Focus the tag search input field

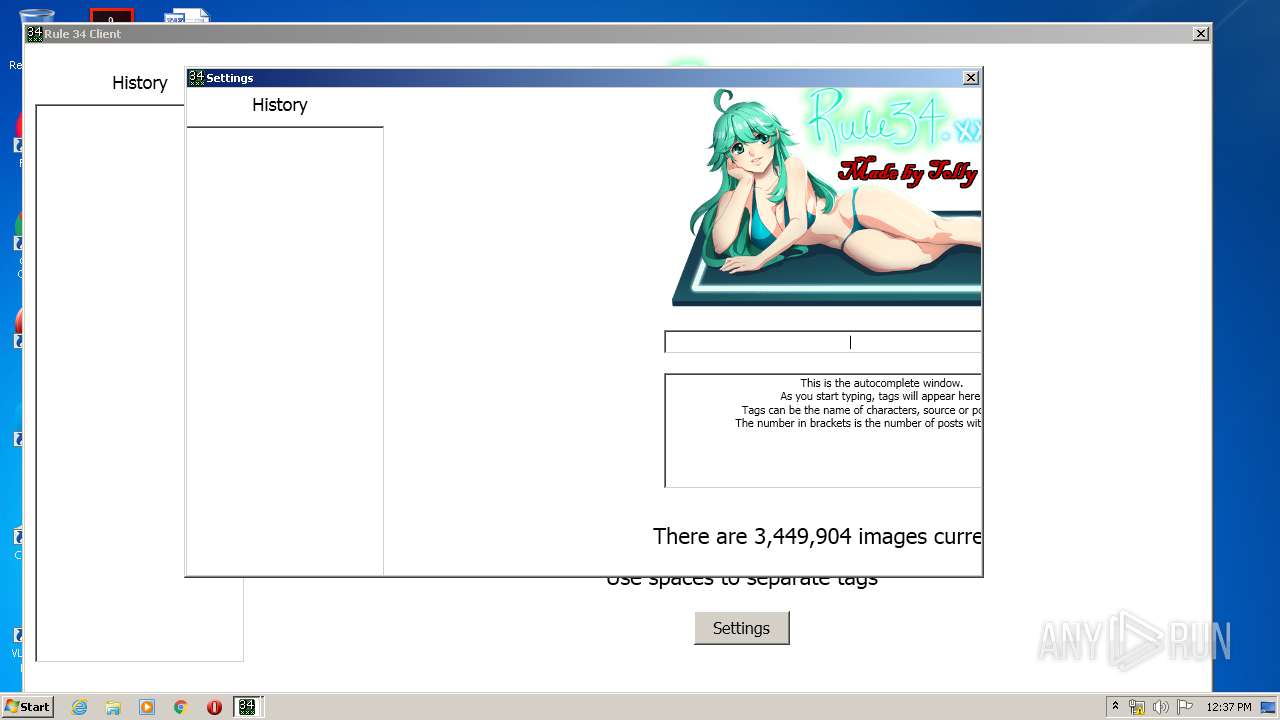pos(823,342)
